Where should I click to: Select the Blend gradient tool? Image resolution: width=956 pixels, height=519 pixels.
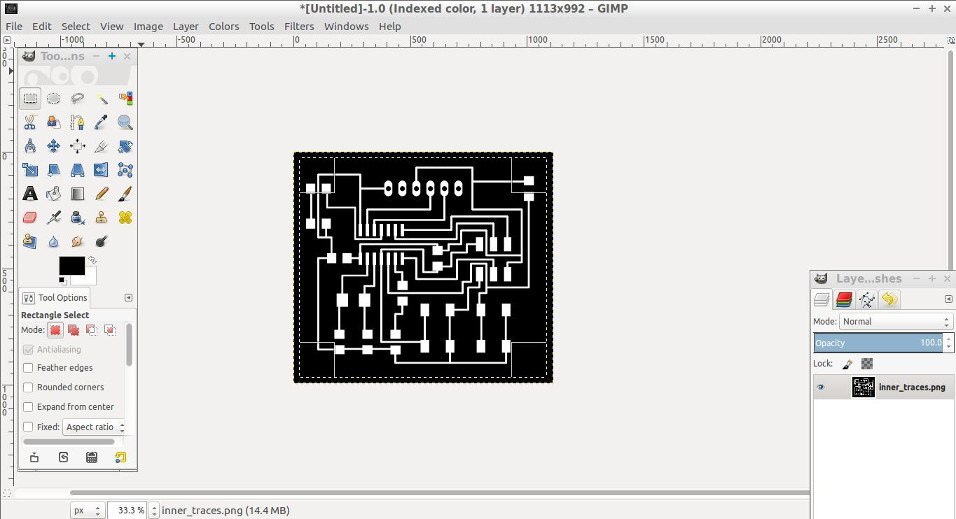coord(77,193)
